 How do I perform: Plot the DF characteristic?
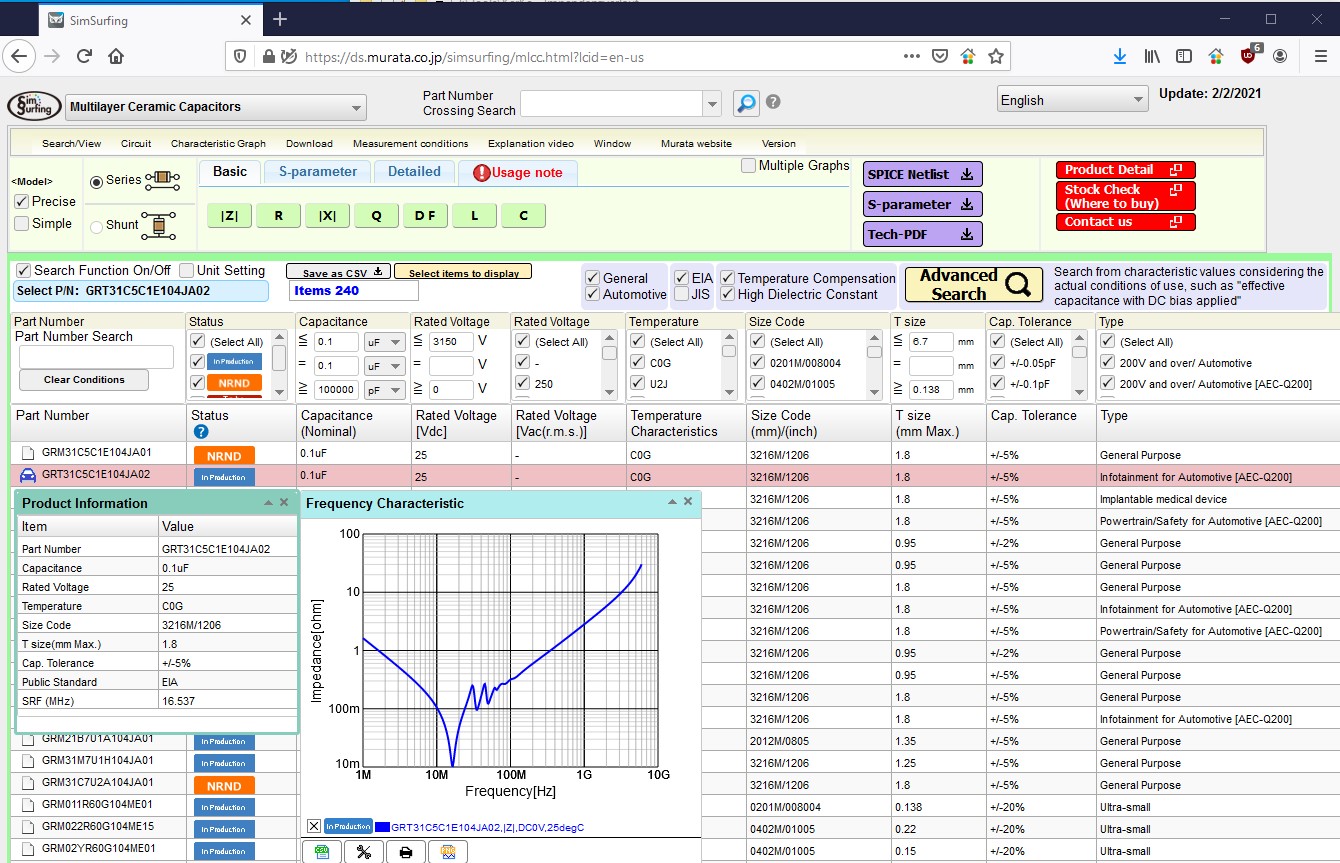pyautogui.click(x=425, y=215)
